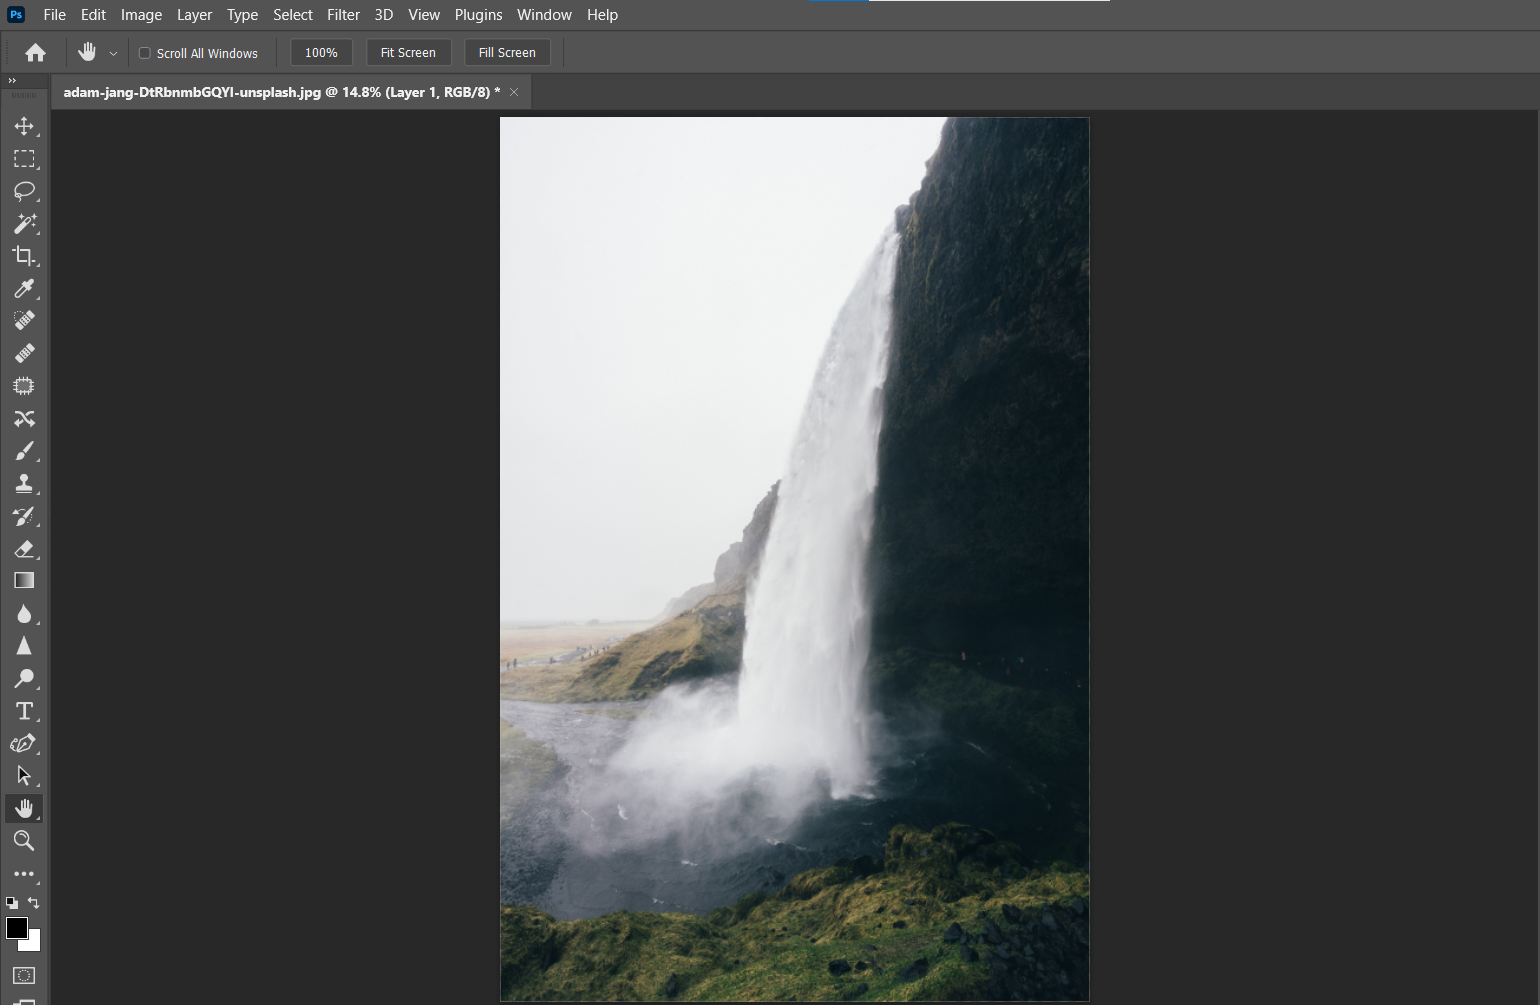Select the Path Selection tool

point(24,775)
